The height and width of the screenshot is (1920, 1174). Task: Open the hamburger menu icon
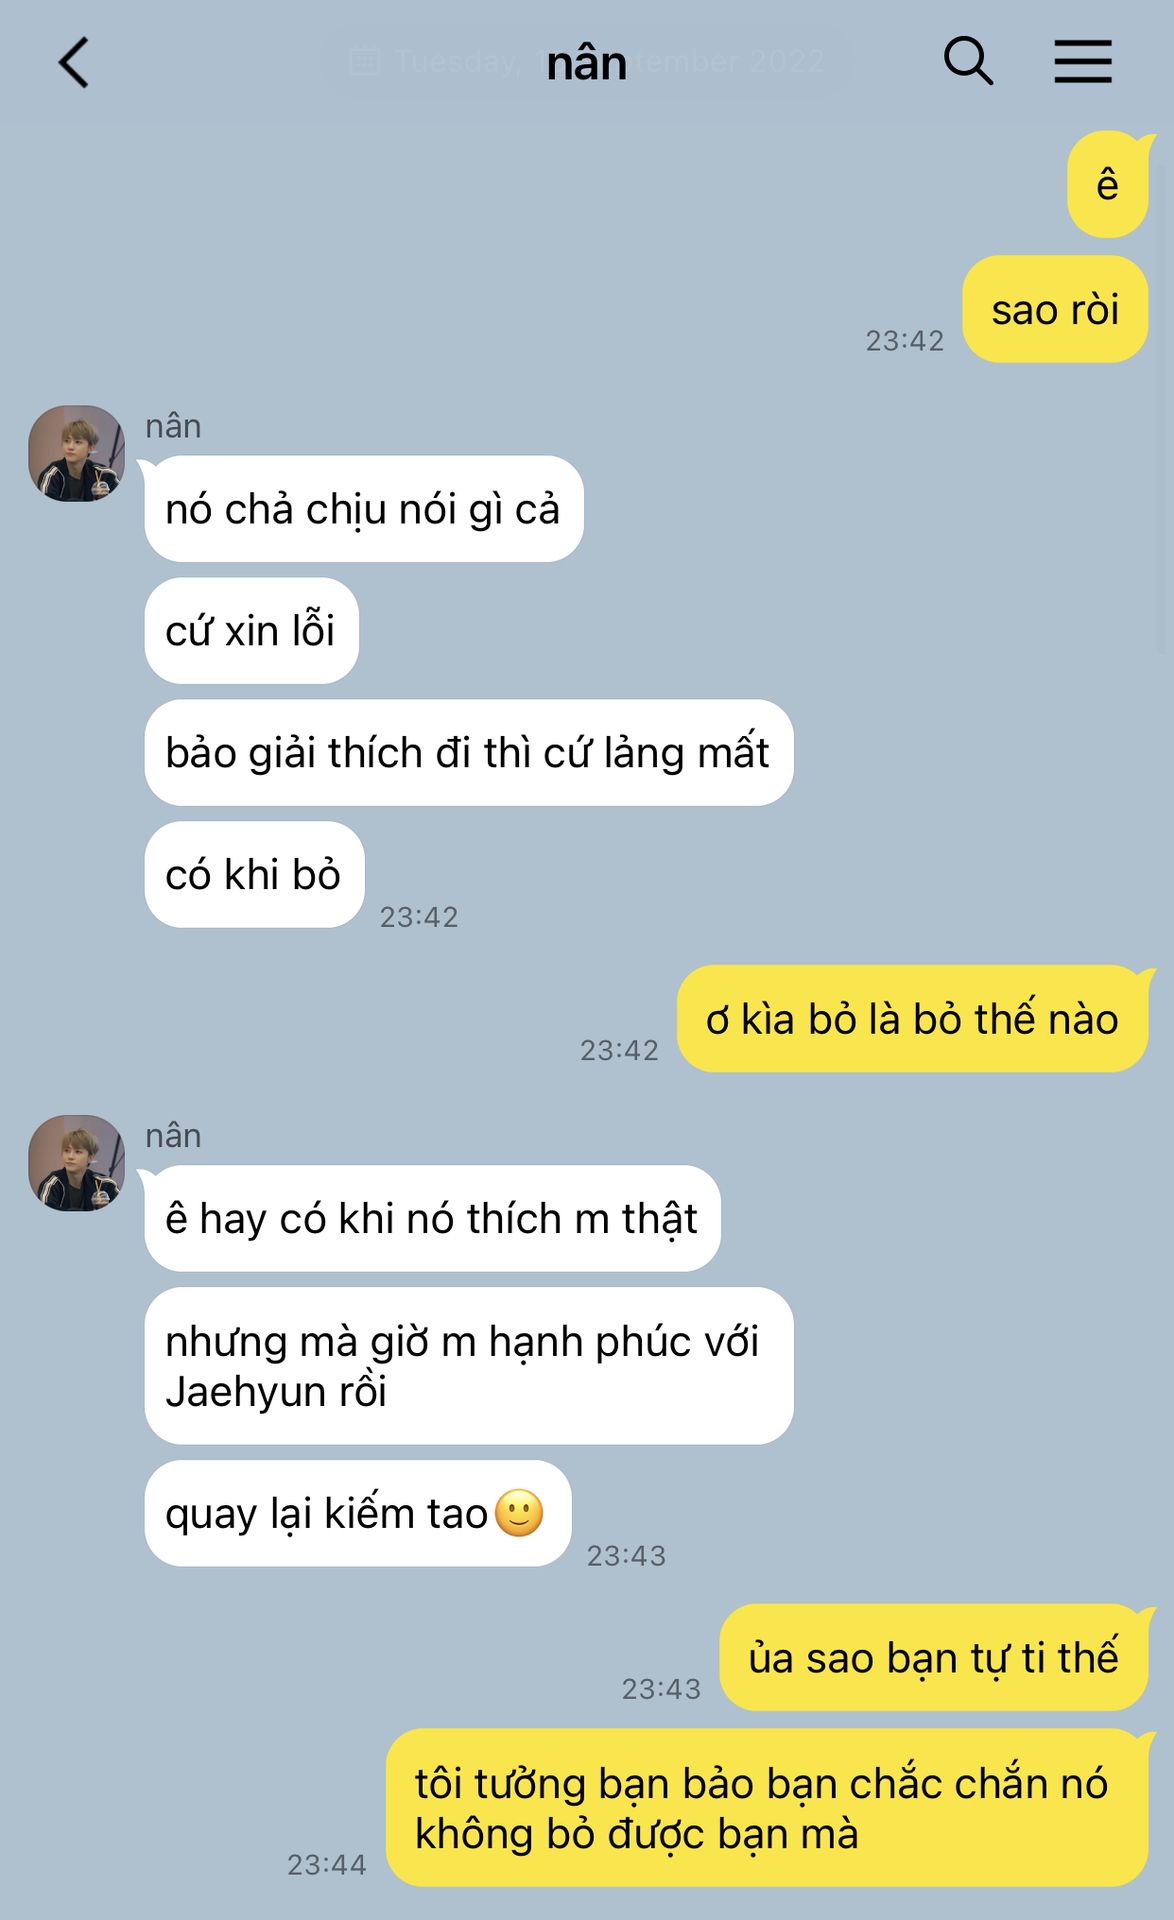(1083, 61)
